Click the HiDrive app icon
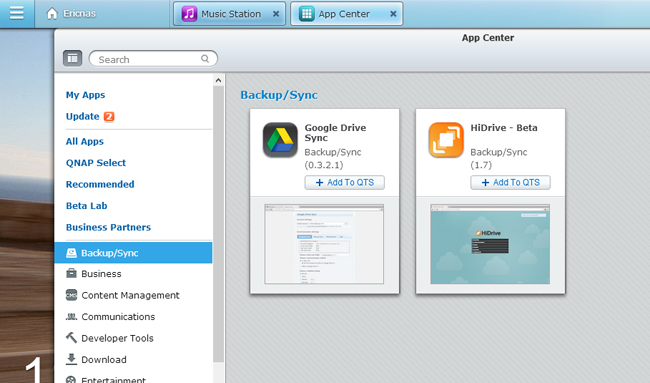This screenshot has width=650, height=383. tap(446, 140)
